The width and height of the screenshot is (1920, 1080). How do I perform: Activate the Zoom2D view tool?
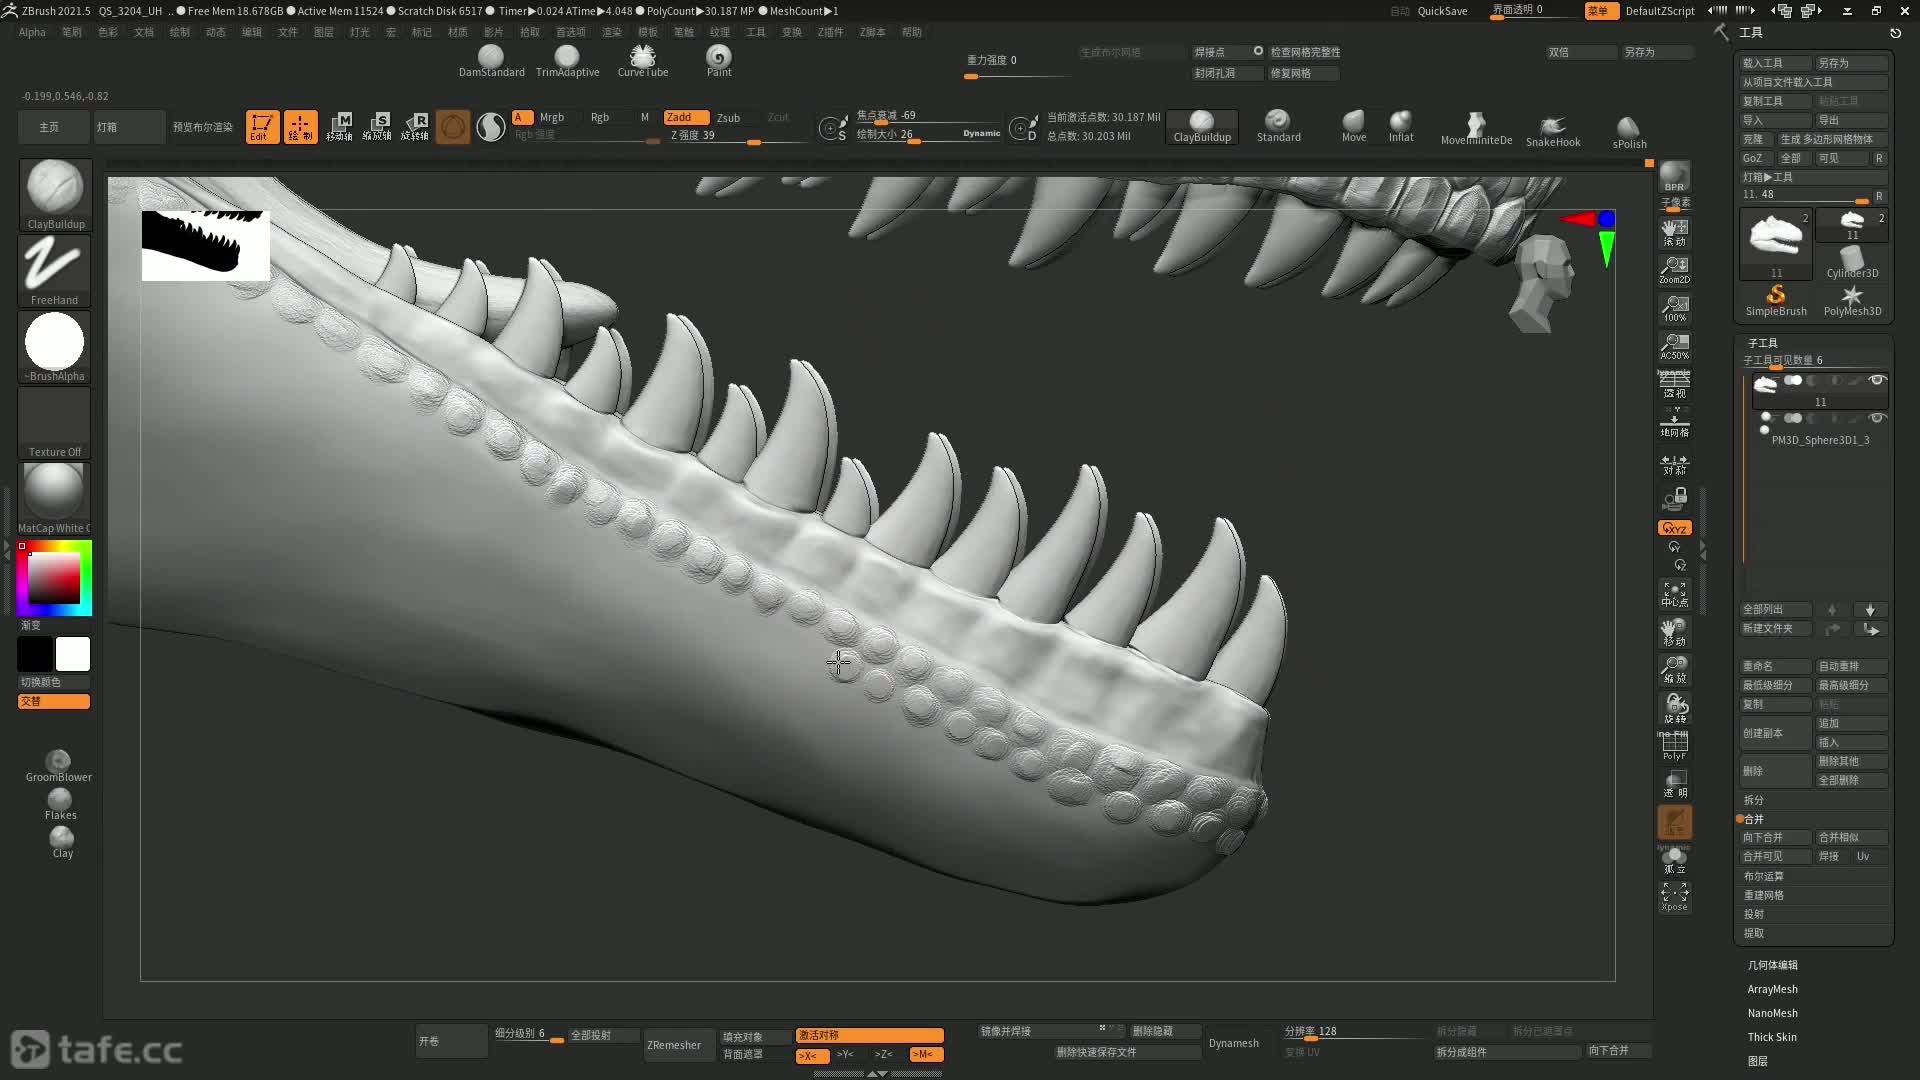click(1674, 270)
